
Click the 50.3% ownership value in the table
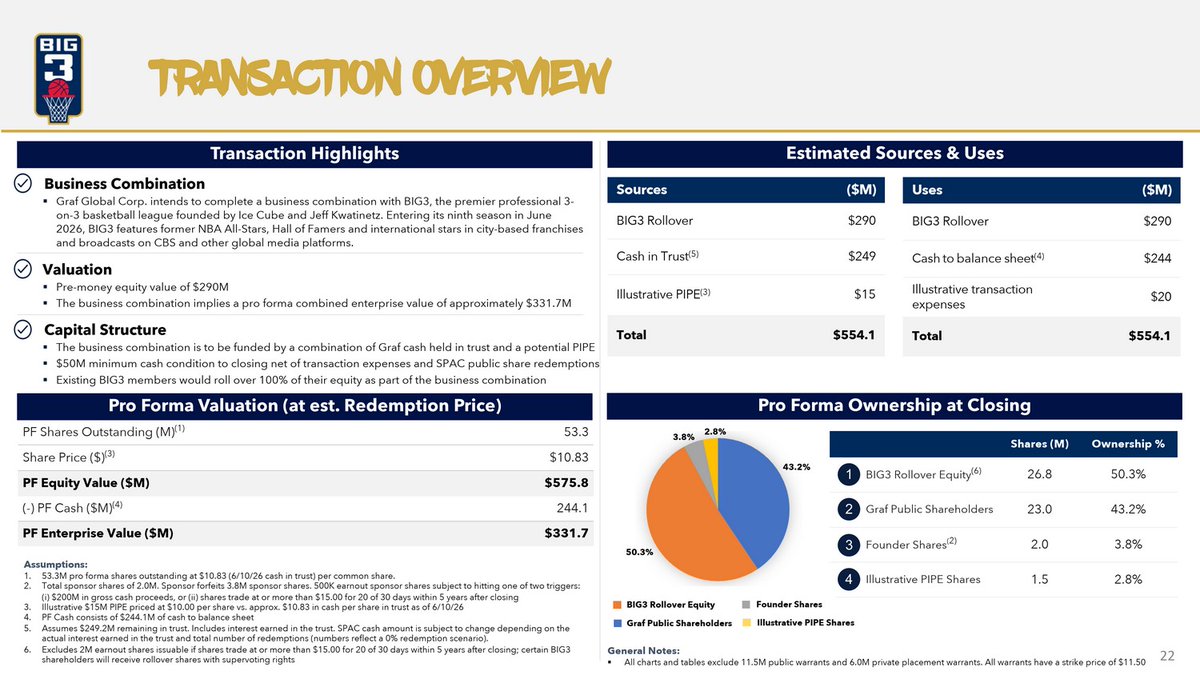[1128, 474]
